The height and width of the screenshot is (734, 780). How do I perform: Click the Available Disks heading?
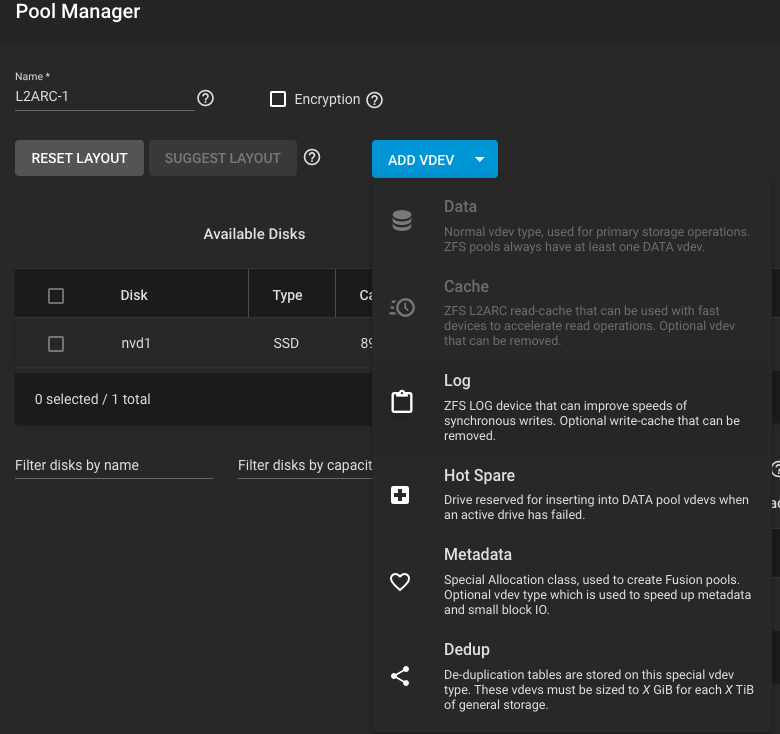tap(254, 234)
